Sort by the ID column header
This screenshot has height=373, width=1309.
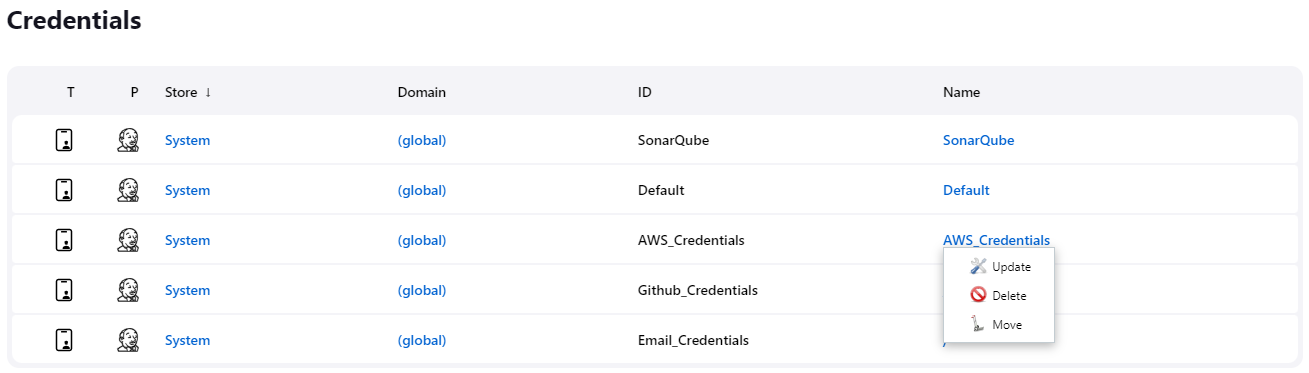[645, 92]
